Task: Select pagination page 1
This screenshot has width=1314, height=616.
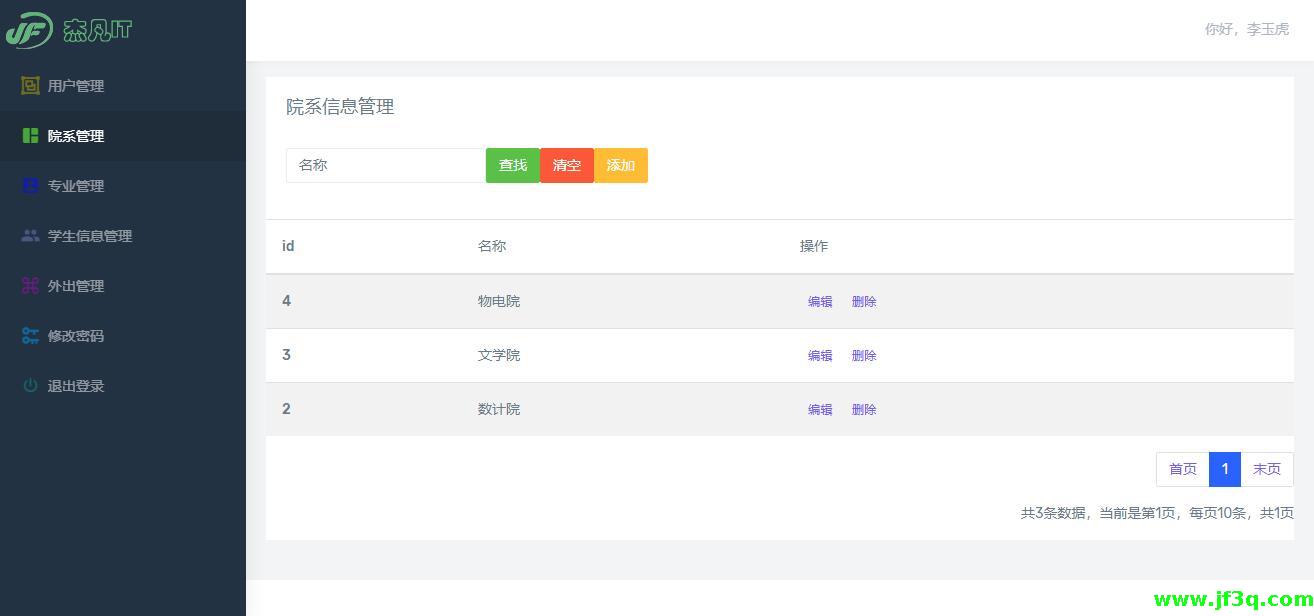Action: click(x=1224, y=469)
